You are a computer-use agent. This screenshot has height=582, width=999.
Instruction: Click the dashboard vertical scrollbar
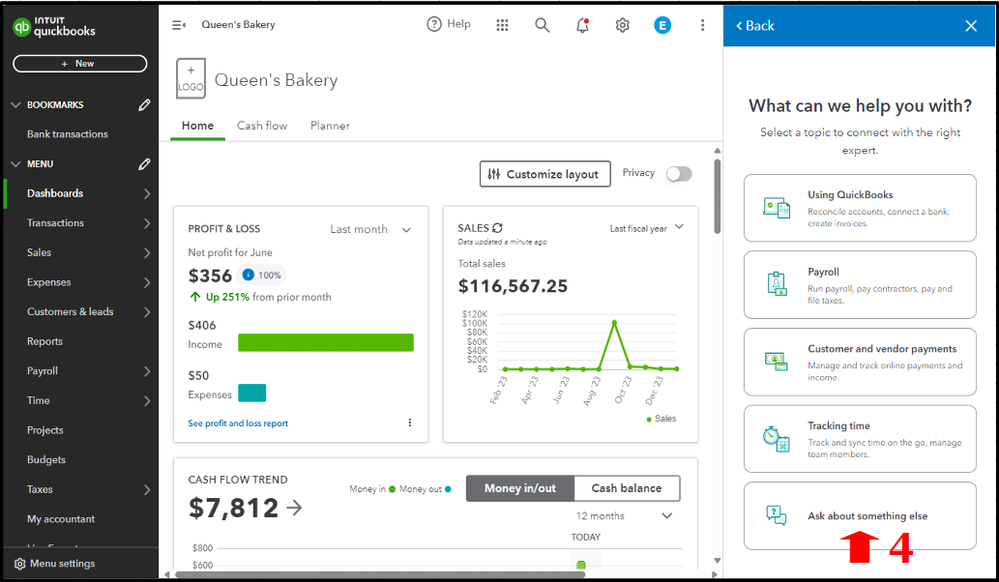click(x=717, y=196)
